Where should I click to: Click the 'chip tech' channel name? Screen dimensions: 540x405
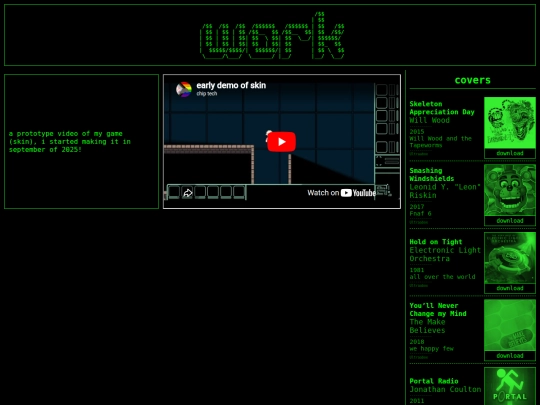coord(207,94)
